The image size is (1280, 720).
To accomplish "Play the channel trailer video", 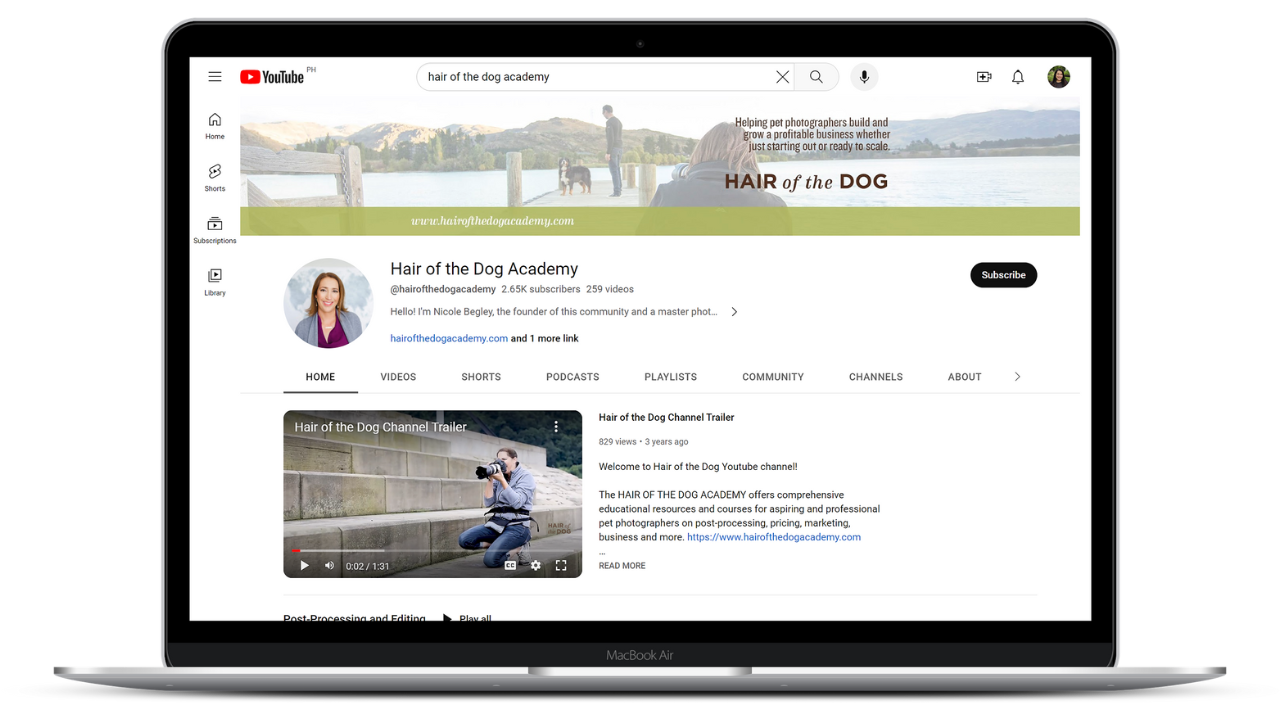I will [304, 566].
